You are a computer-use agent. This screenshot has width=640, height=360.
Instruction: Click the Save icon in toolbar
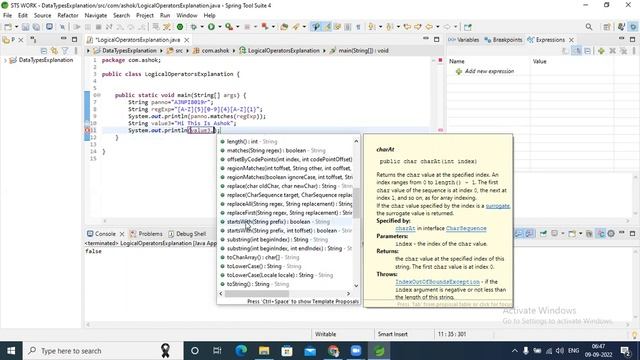pos(25,27)
